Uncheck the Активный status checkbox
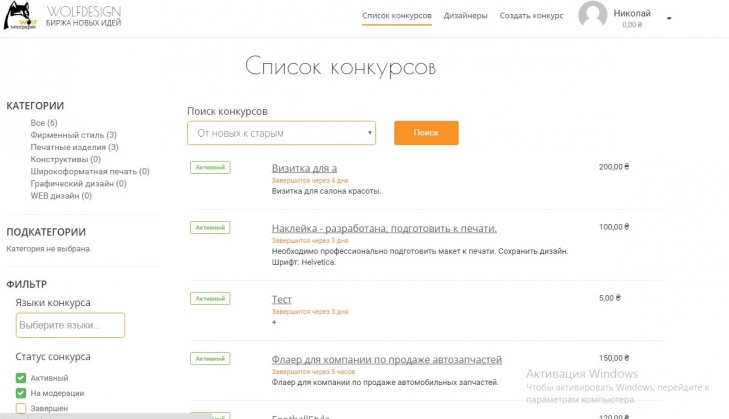 click(21, 378)
